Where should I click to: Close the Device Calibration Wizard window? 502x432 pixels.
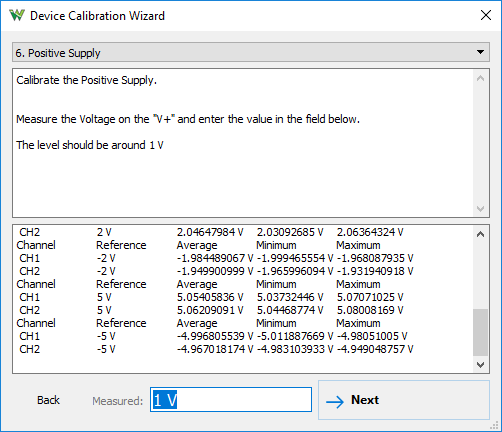(x=486, y=15)
